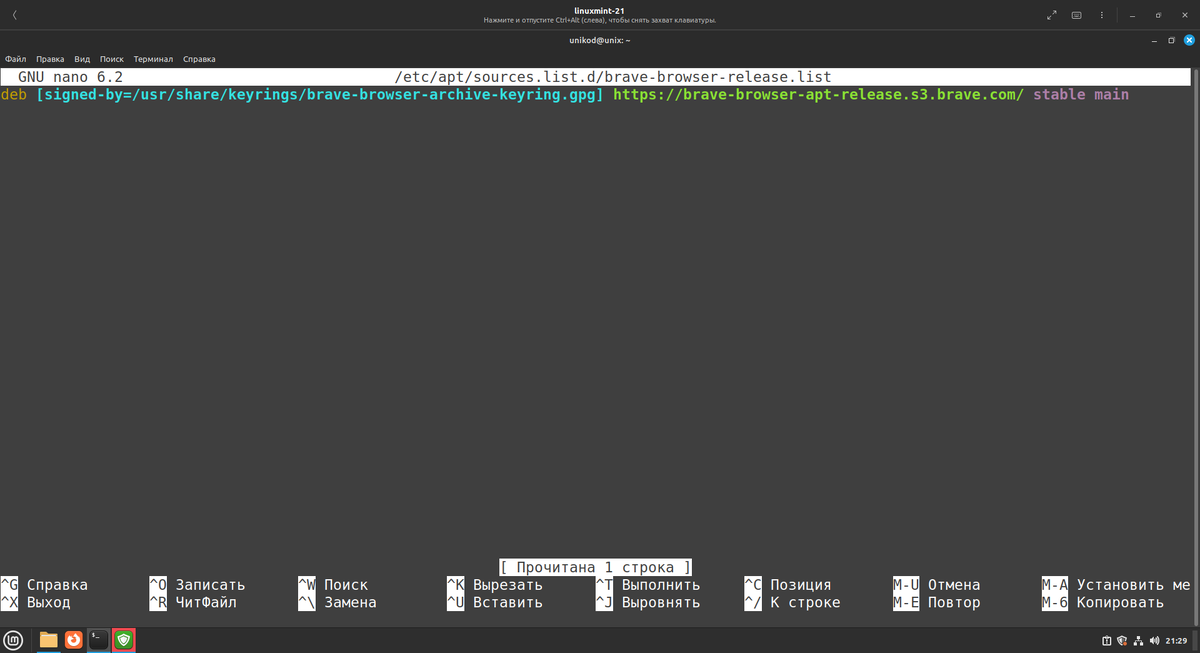Screen dimensions: 1200x653
Task: Click the ^K Вырезать shortcut
Action: click(495, 585)
